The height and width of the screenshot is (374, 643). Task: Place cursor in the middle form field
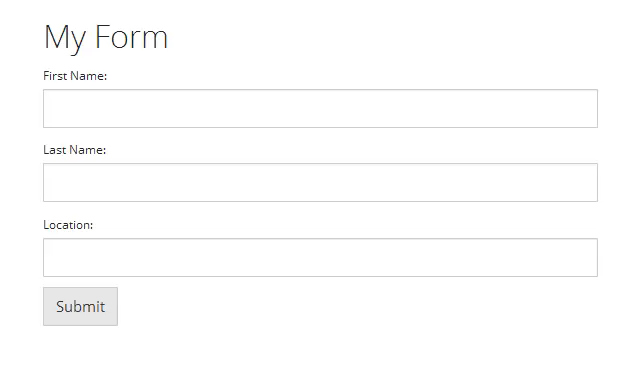320,182
